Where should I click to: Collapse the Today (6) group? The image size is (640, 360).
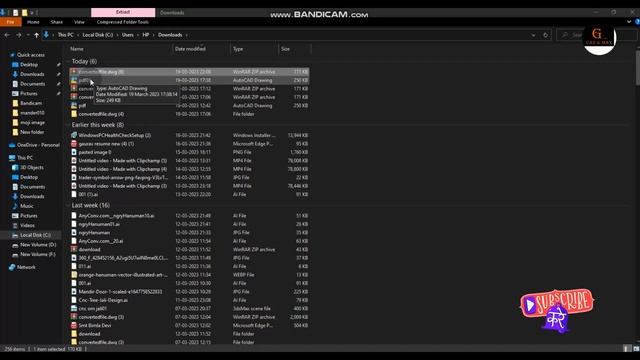[x=68, y=62]
